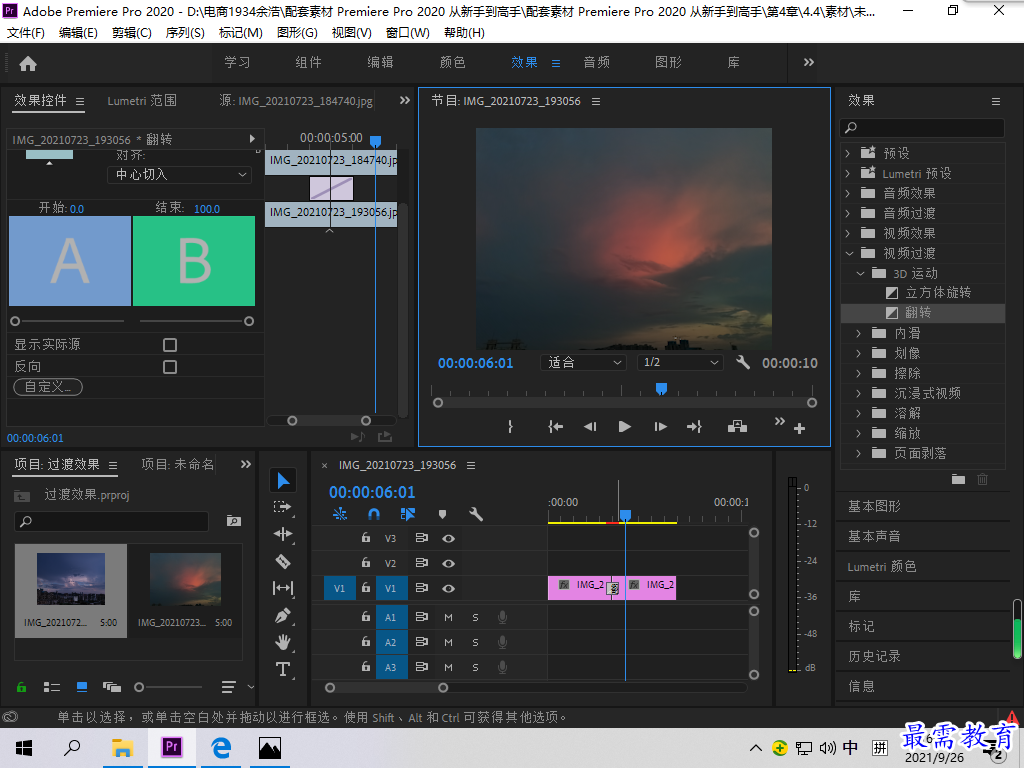
Task: Open the 文件(F) menu
Action: pyautogui.click(x=25, y=33)
